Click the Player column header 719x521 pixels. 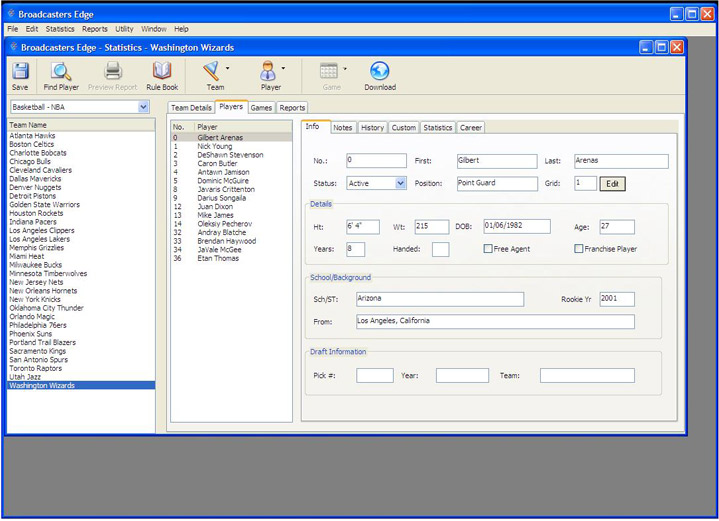[243, 127]
